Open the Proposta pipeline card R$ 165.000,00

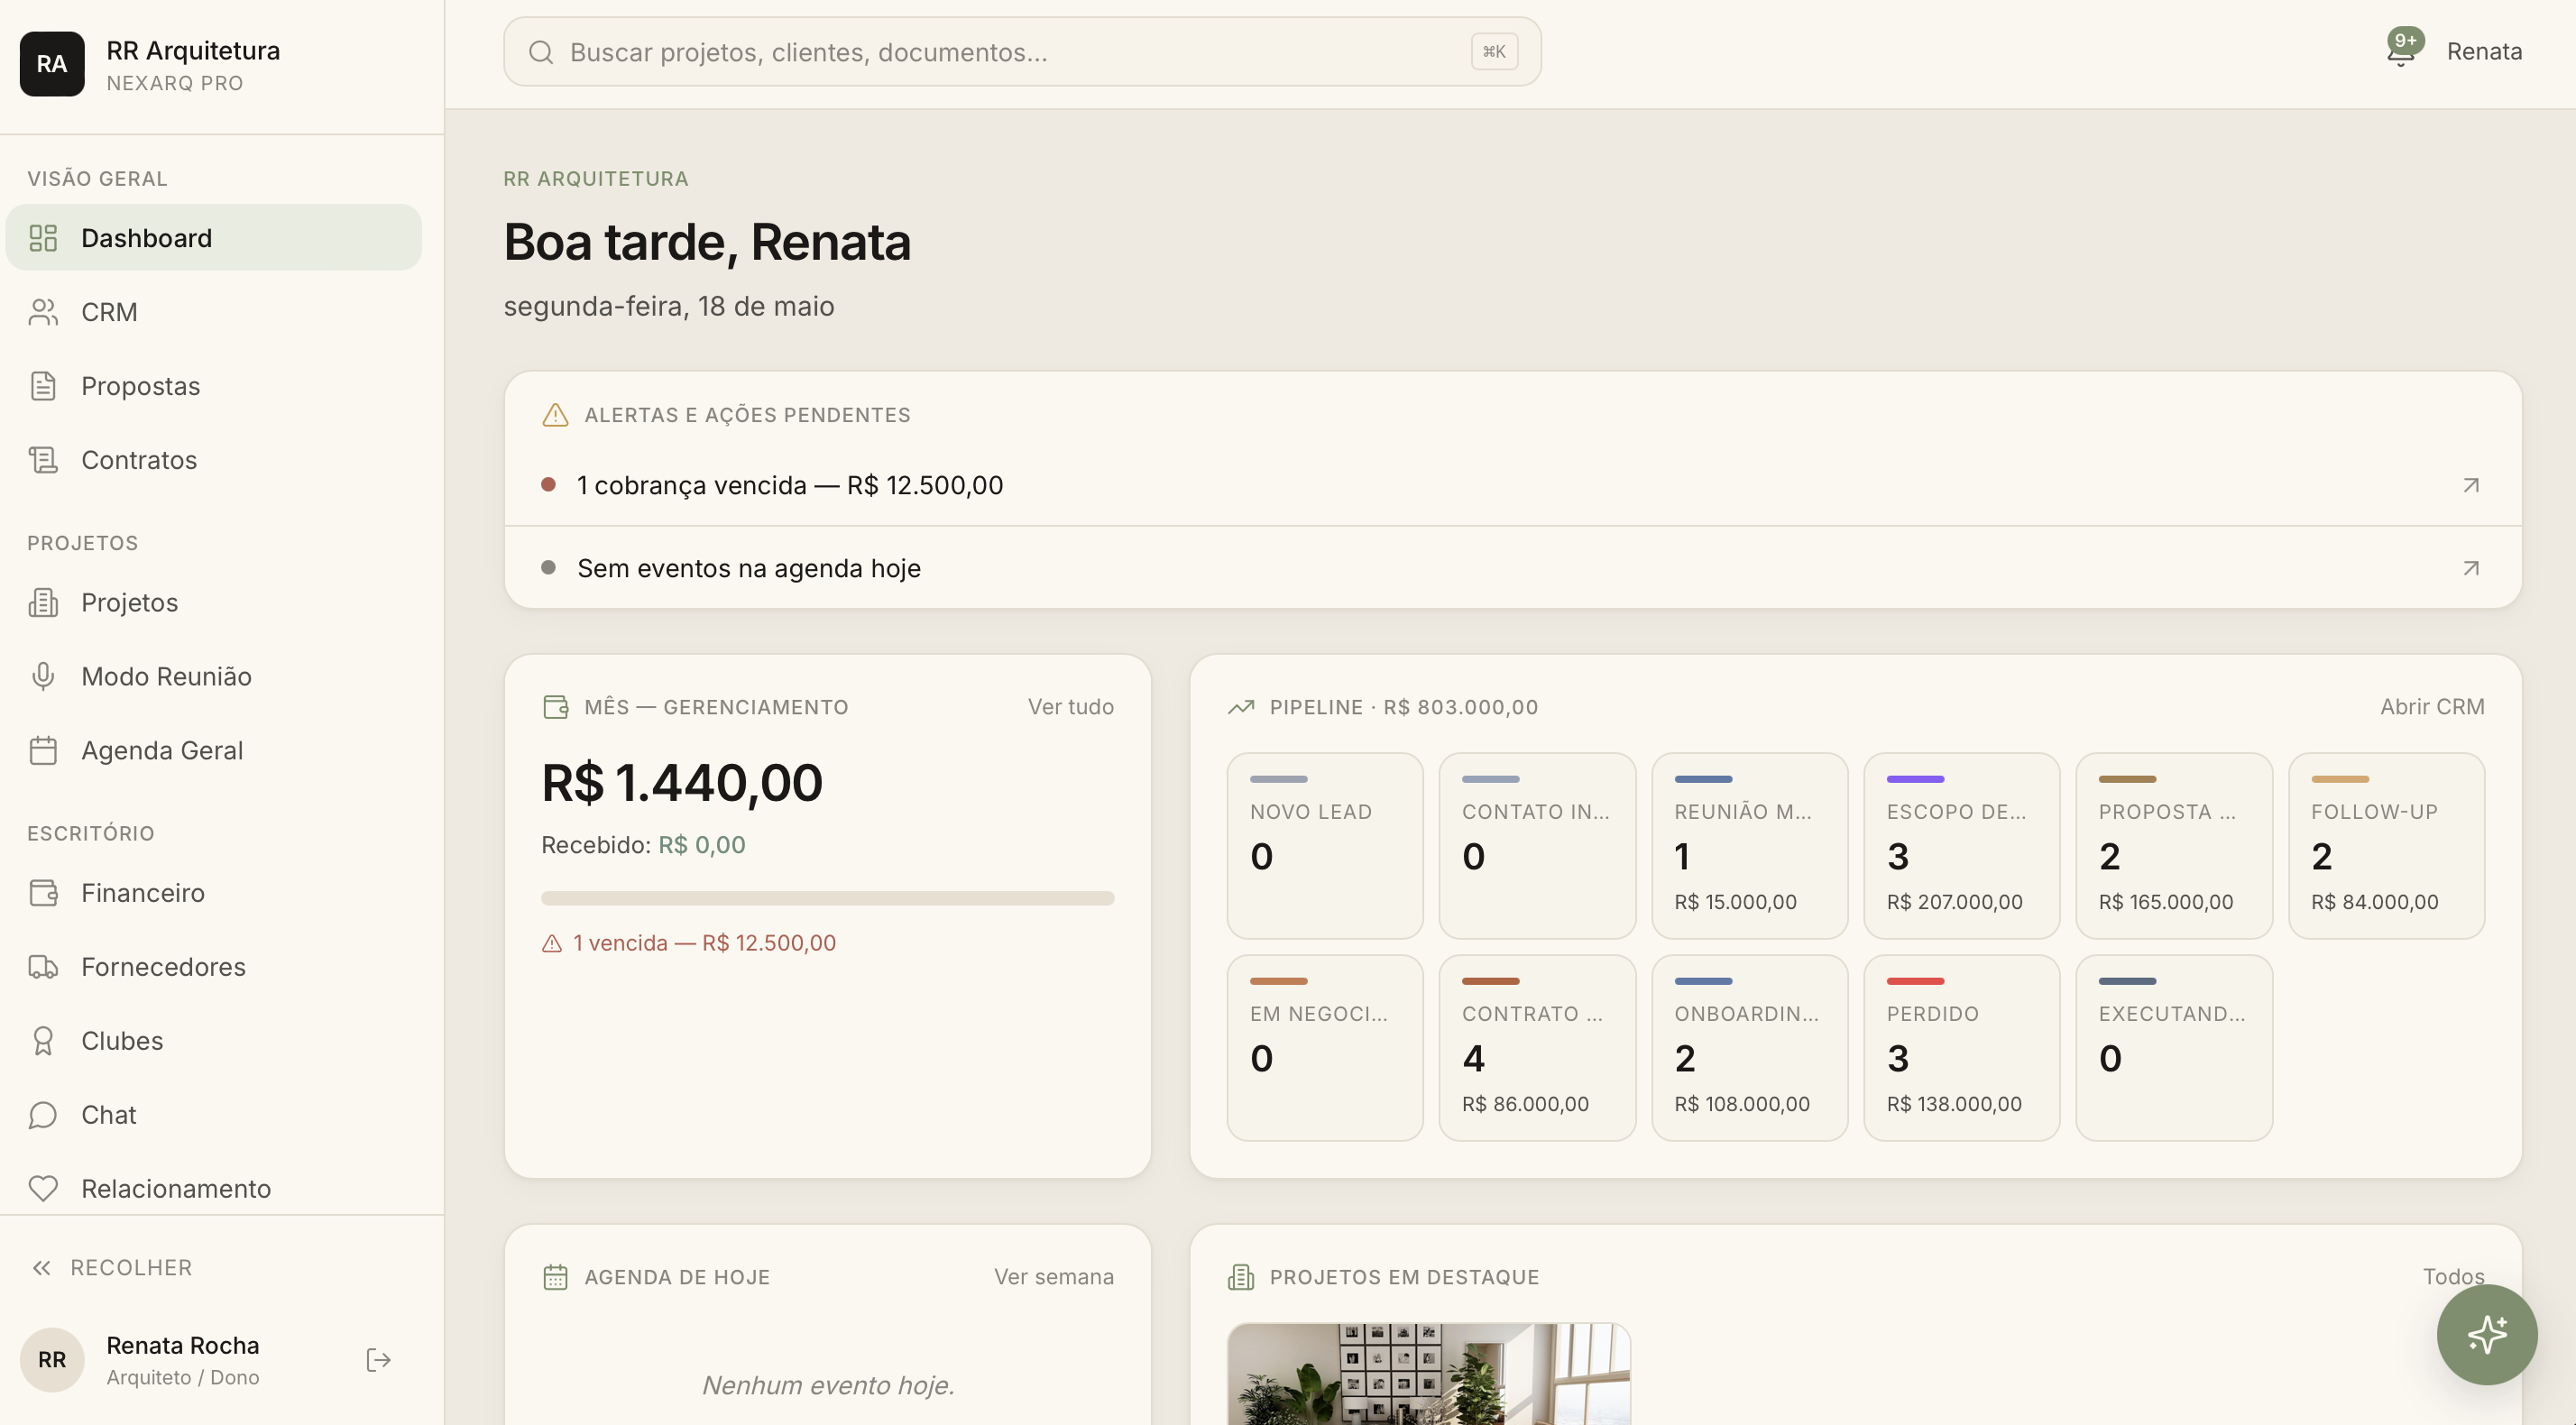pyautogui.click(x=2174, y=846)
